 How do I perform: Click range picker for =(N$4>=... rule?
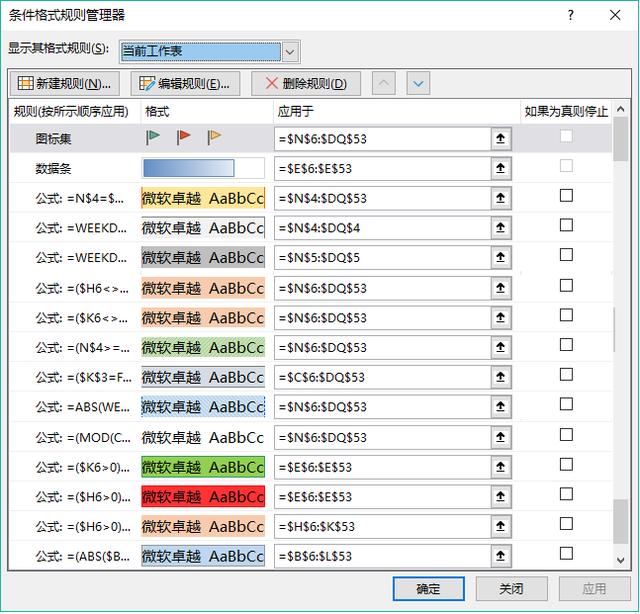click(500, 347)
